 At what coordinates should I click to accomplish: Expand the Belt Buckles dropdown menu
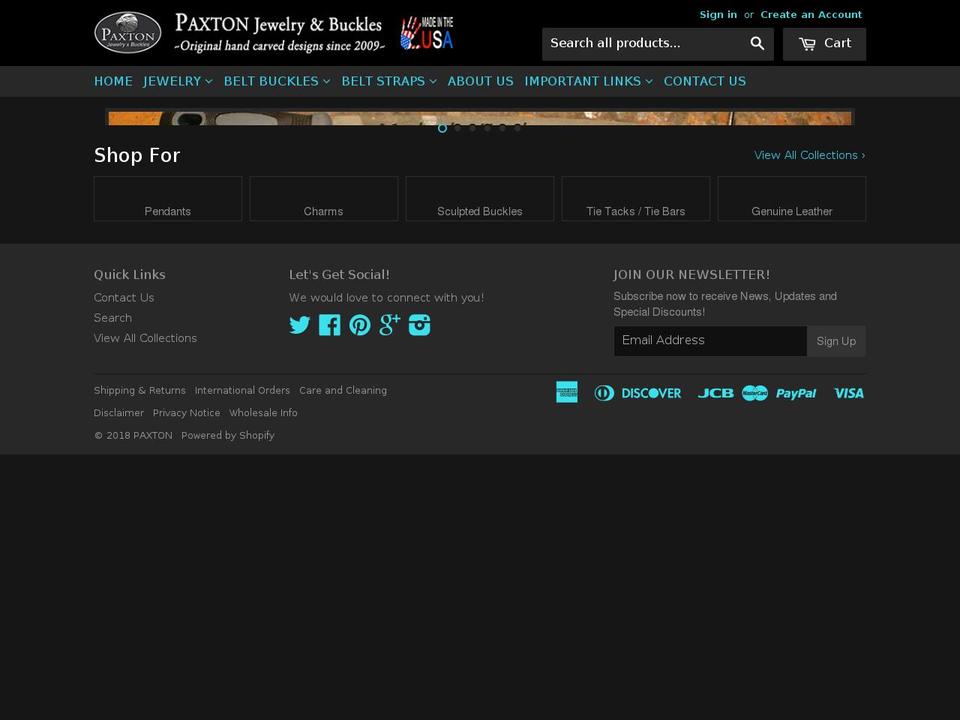click(277, 81)
